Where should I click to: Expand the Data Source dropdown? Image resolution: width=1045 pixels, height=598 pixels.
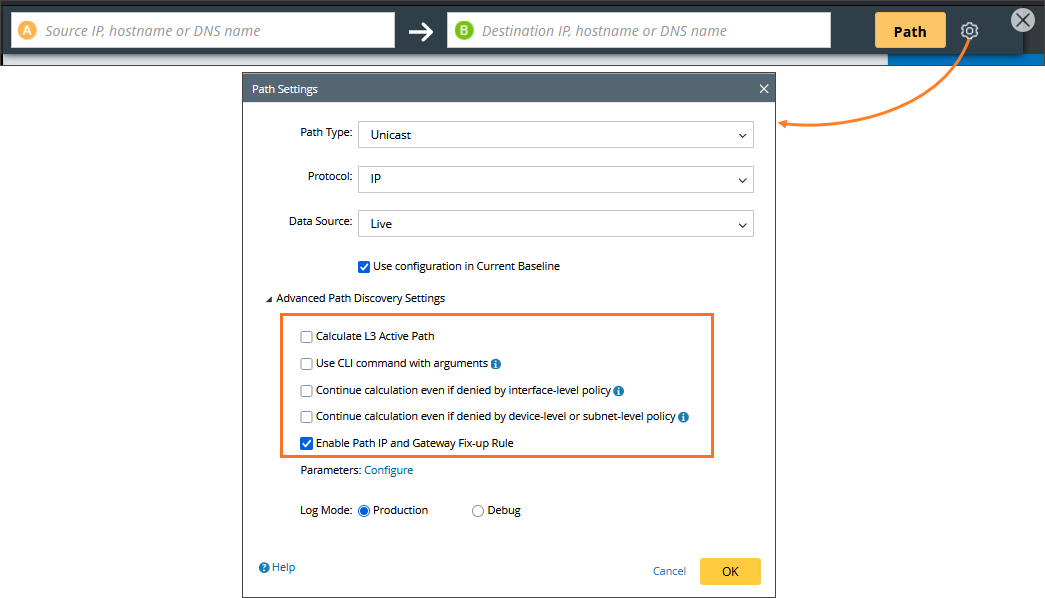point(555,224)
